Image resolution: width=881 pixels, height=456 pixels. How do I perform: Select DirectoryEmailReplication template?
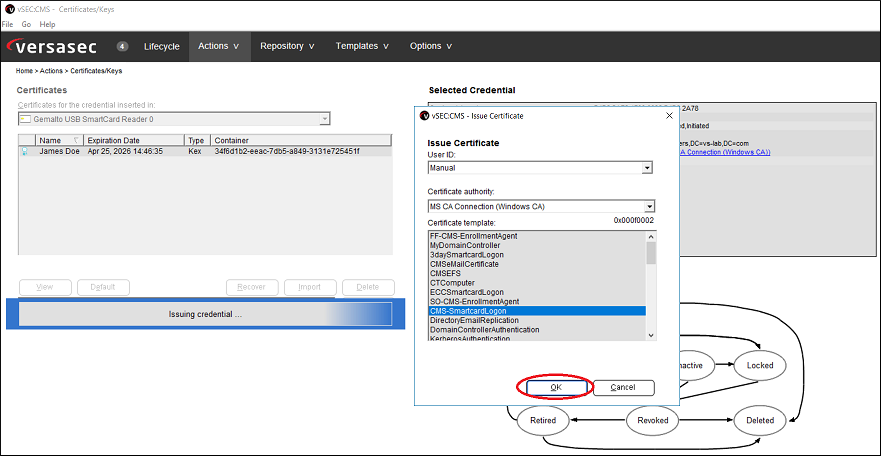tap(537, 320)
